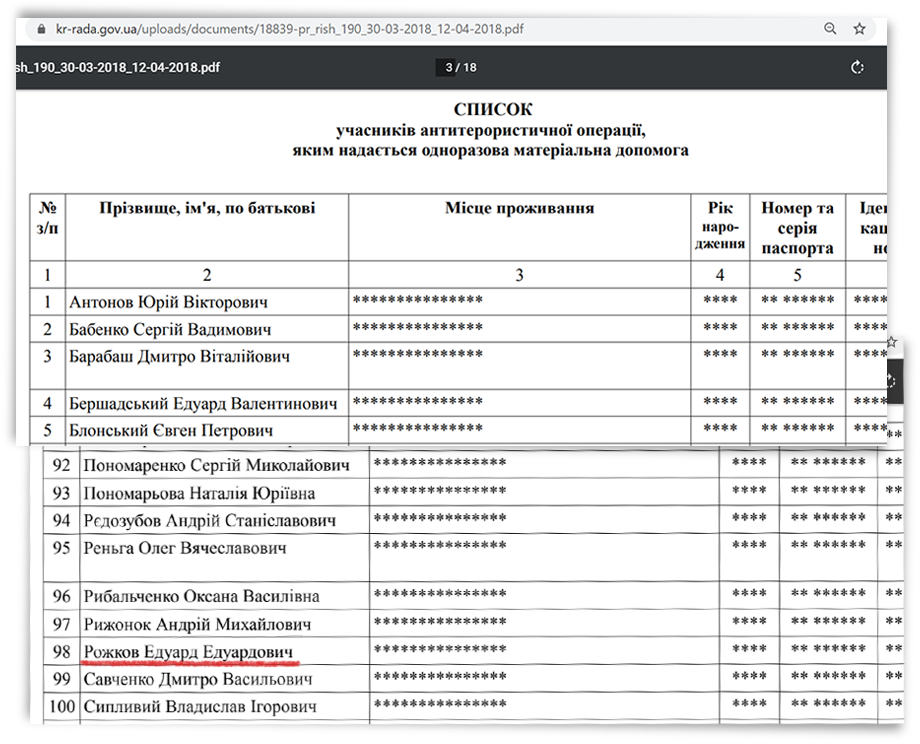The width and height of the screenshot is (920, 744).
Task: Click row number 98 in the table
Action: coord(61,652)
